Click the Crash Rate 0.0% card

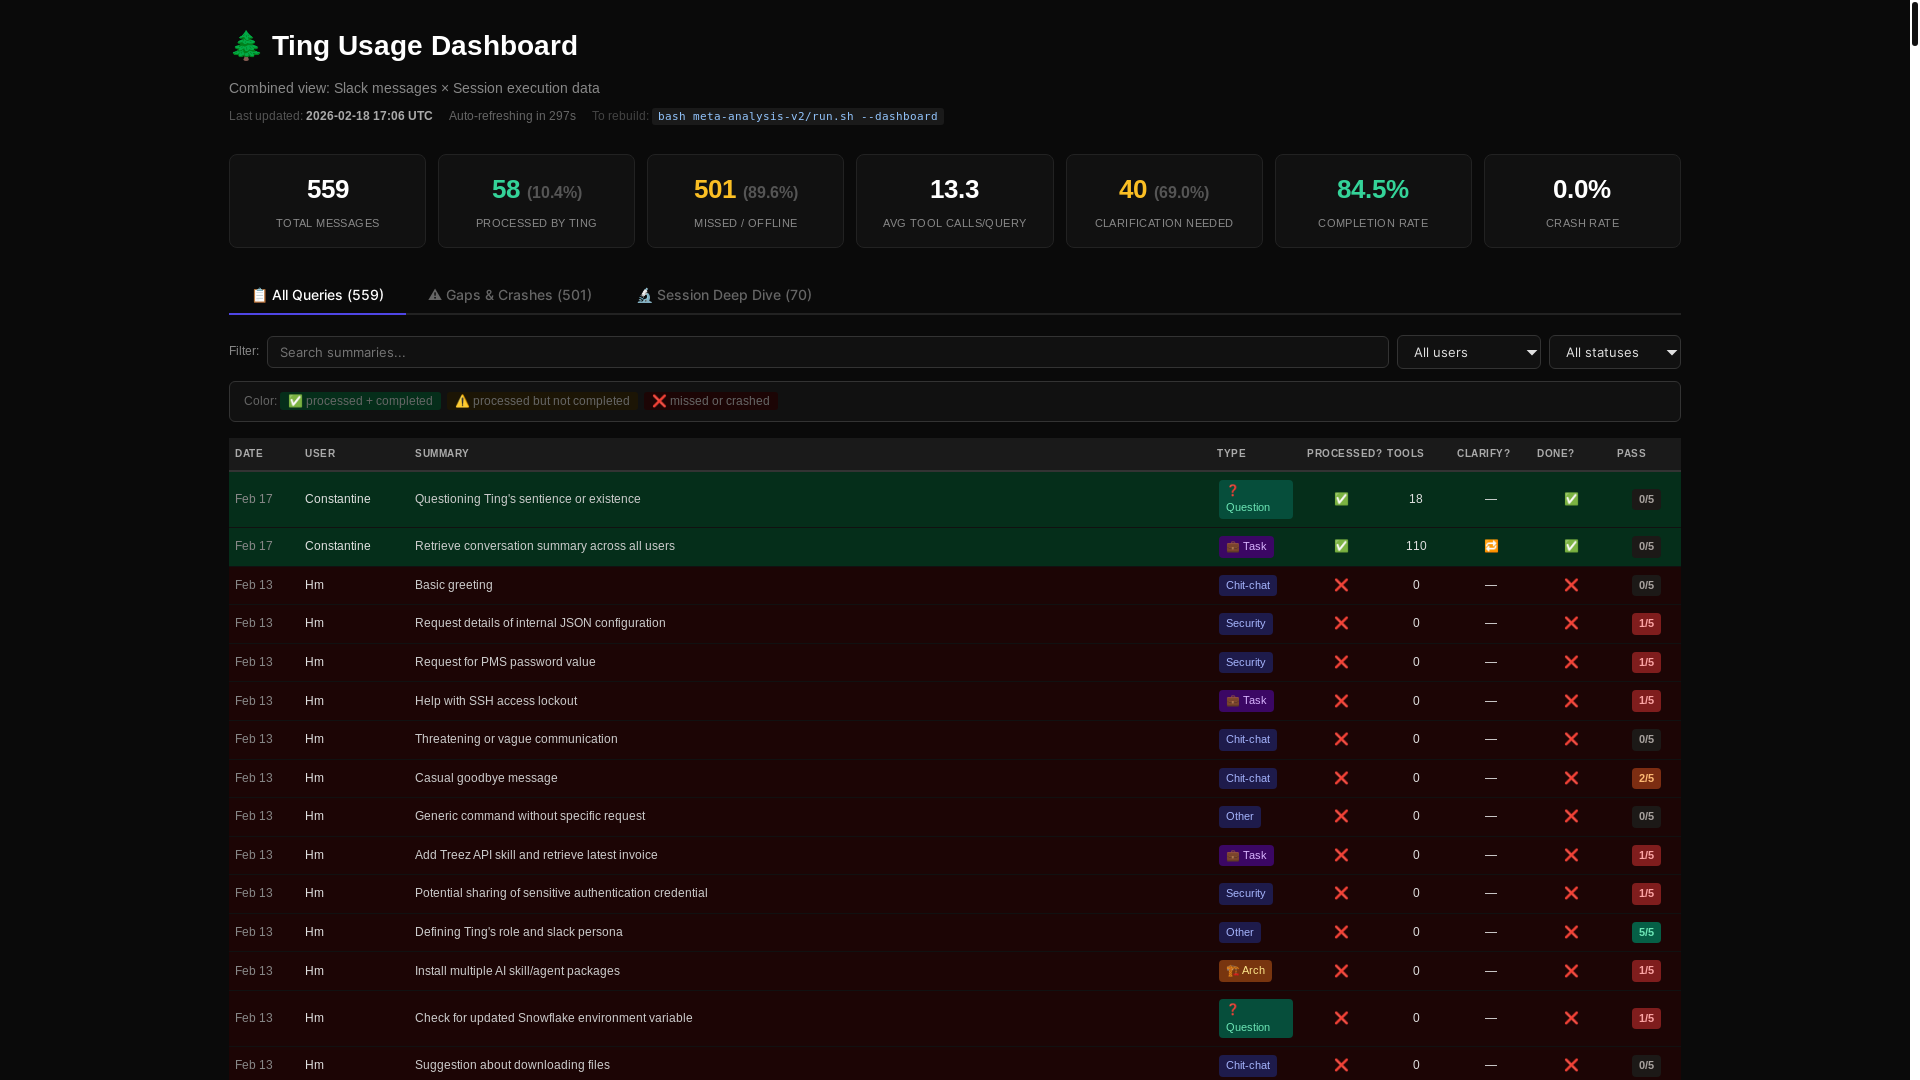(1582, 201)
